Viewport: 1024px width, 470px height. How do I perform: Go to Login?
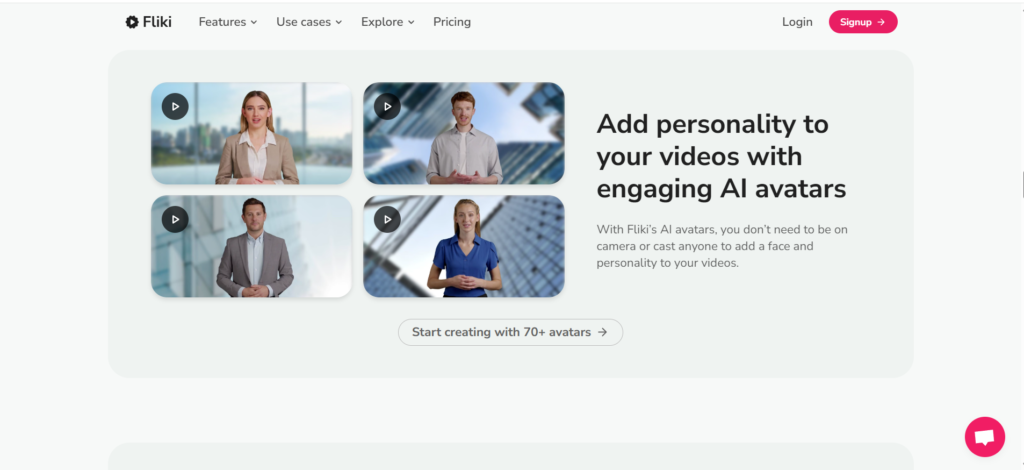point(797,22)
